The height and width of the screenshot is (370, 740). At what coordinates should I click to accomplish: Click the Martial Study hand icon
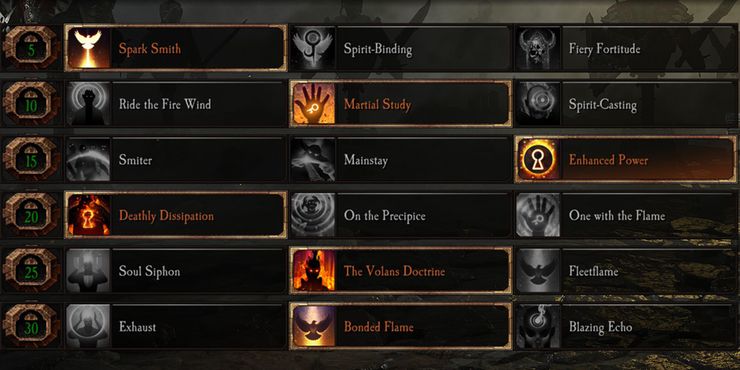[313, 104]
